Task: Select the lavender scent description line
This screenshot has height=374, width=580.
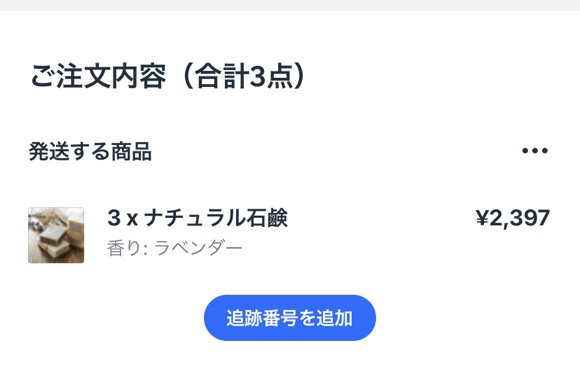Action: click(x=175, y=248)
